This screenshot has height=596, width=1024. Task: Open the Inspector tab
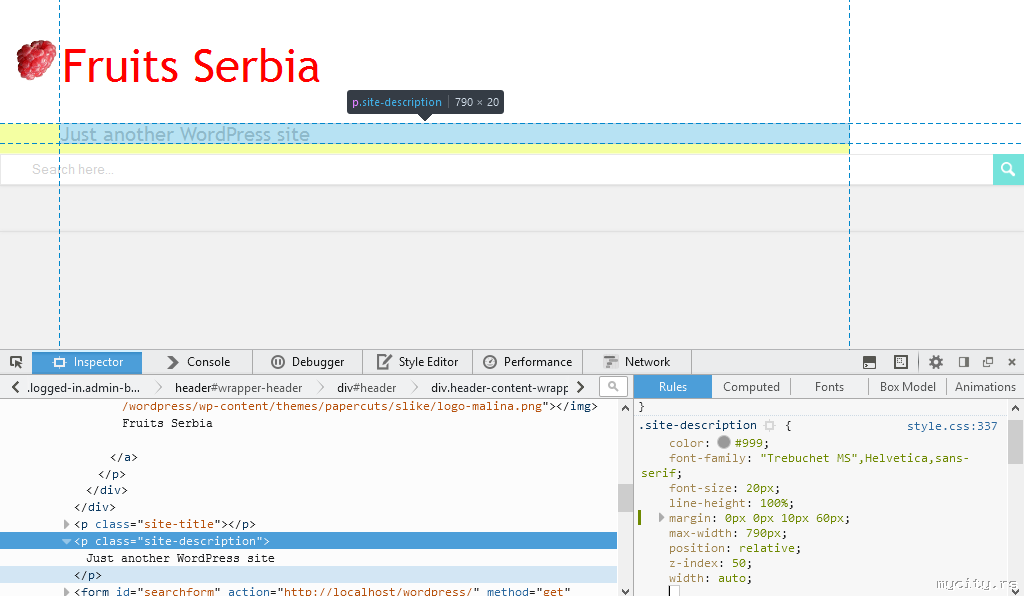[87, 362]
